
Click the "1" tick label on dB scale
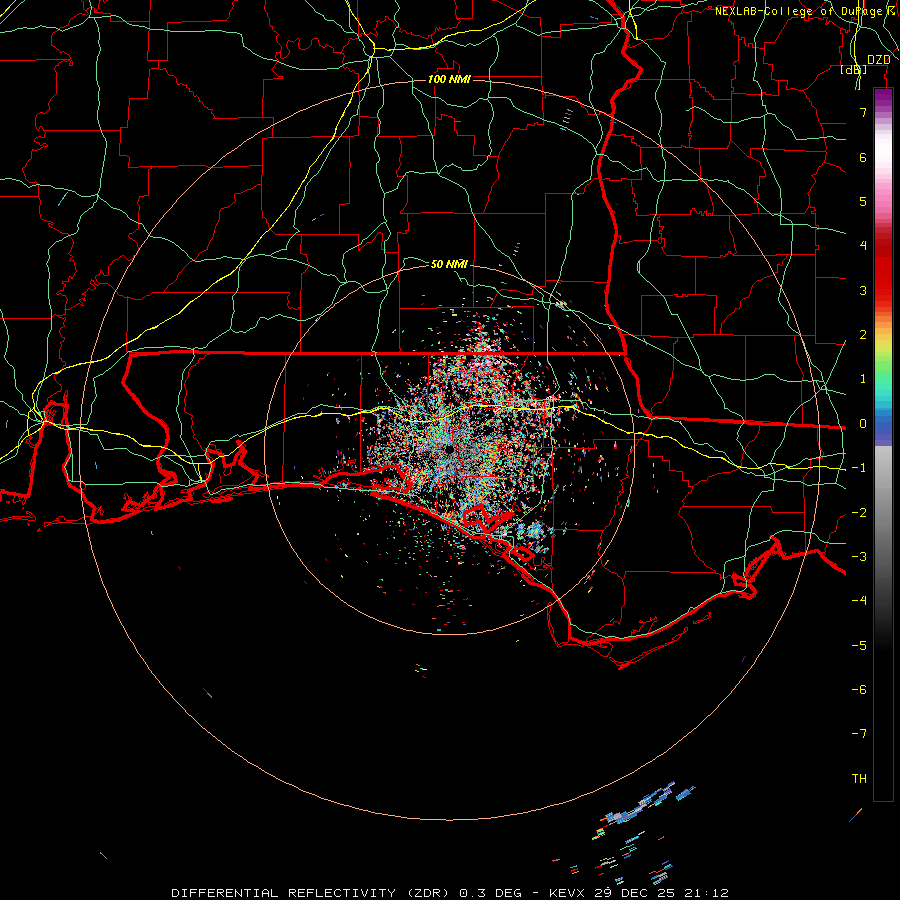point(863,379)
